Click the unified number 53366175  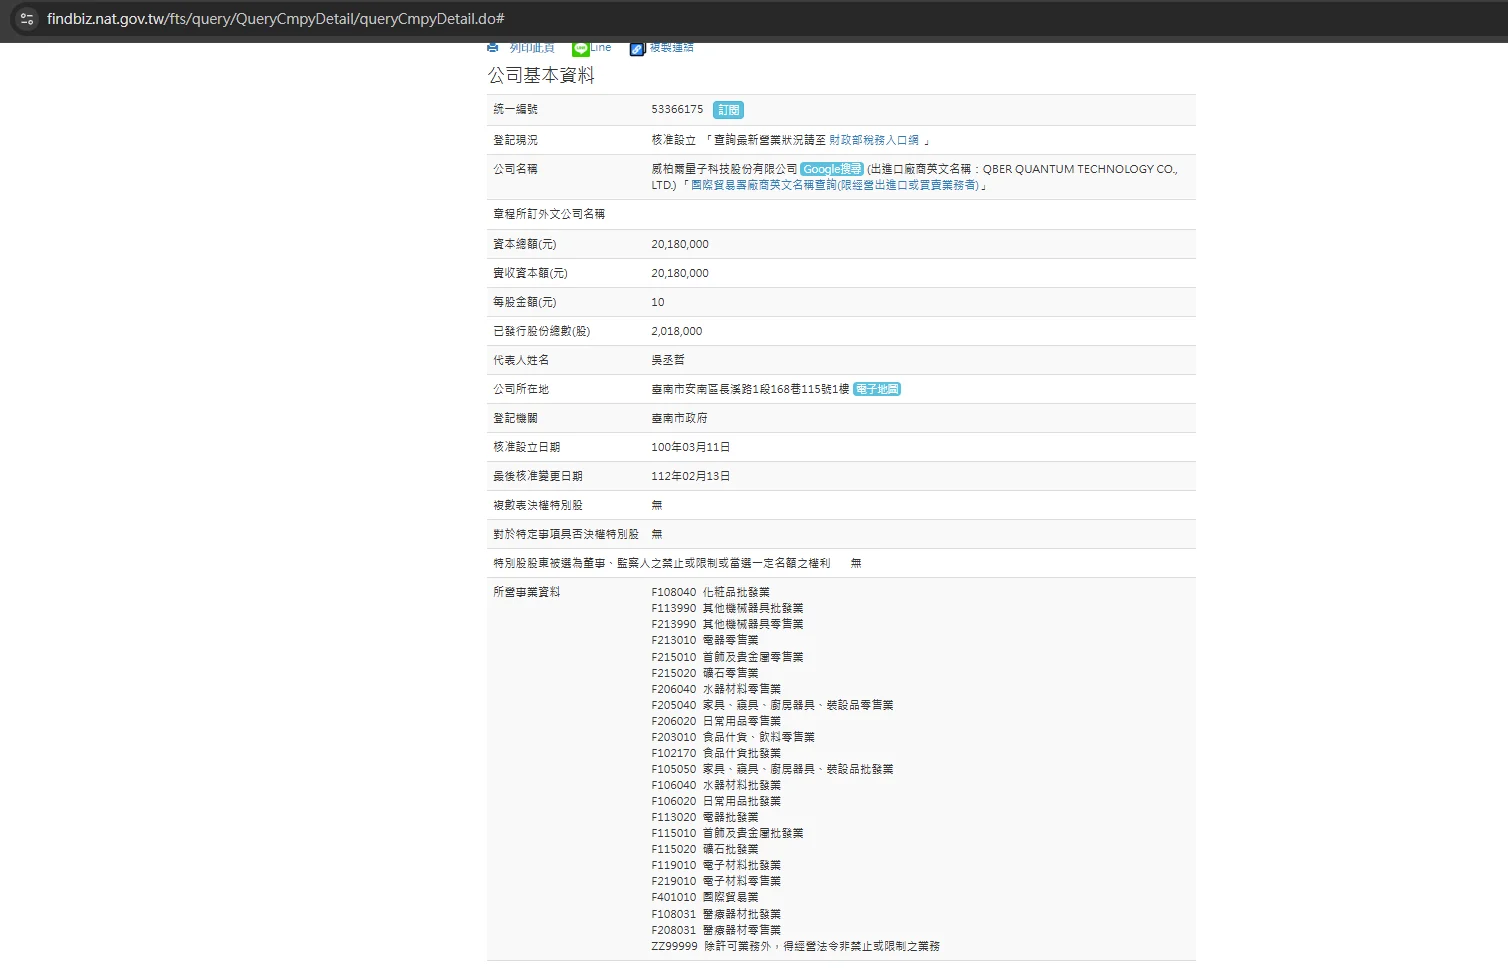click(677, 110)
